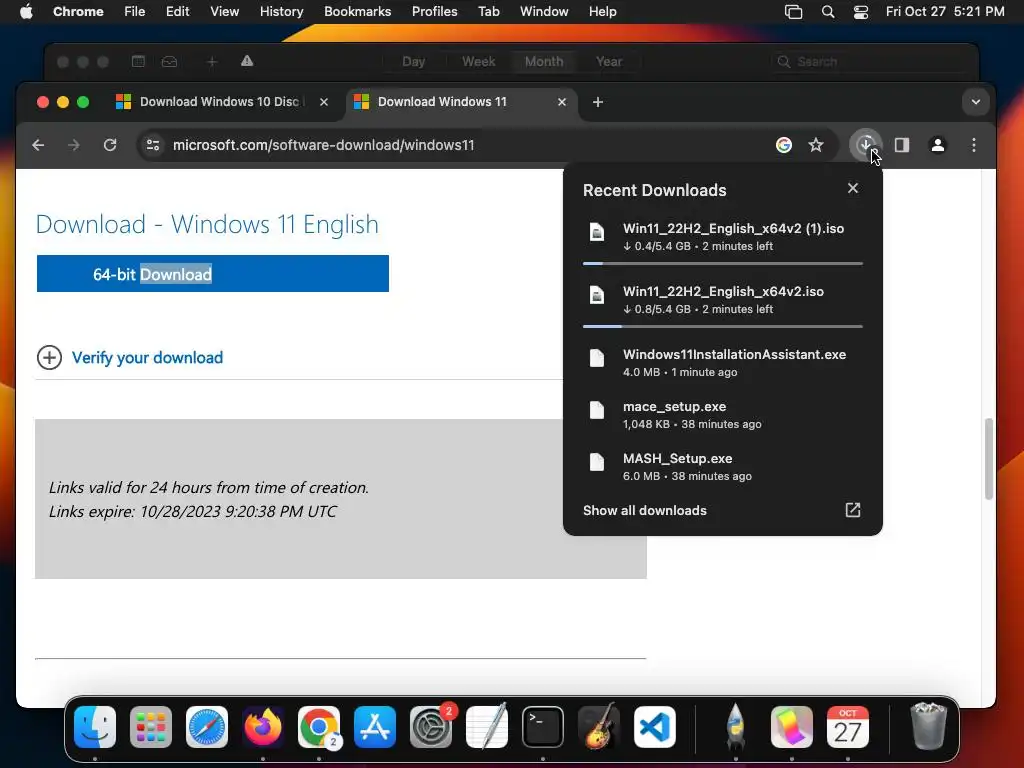Switch Calendar window to Week view
The height and width of the screenshot is (768, 1024).
click(479, 61)
